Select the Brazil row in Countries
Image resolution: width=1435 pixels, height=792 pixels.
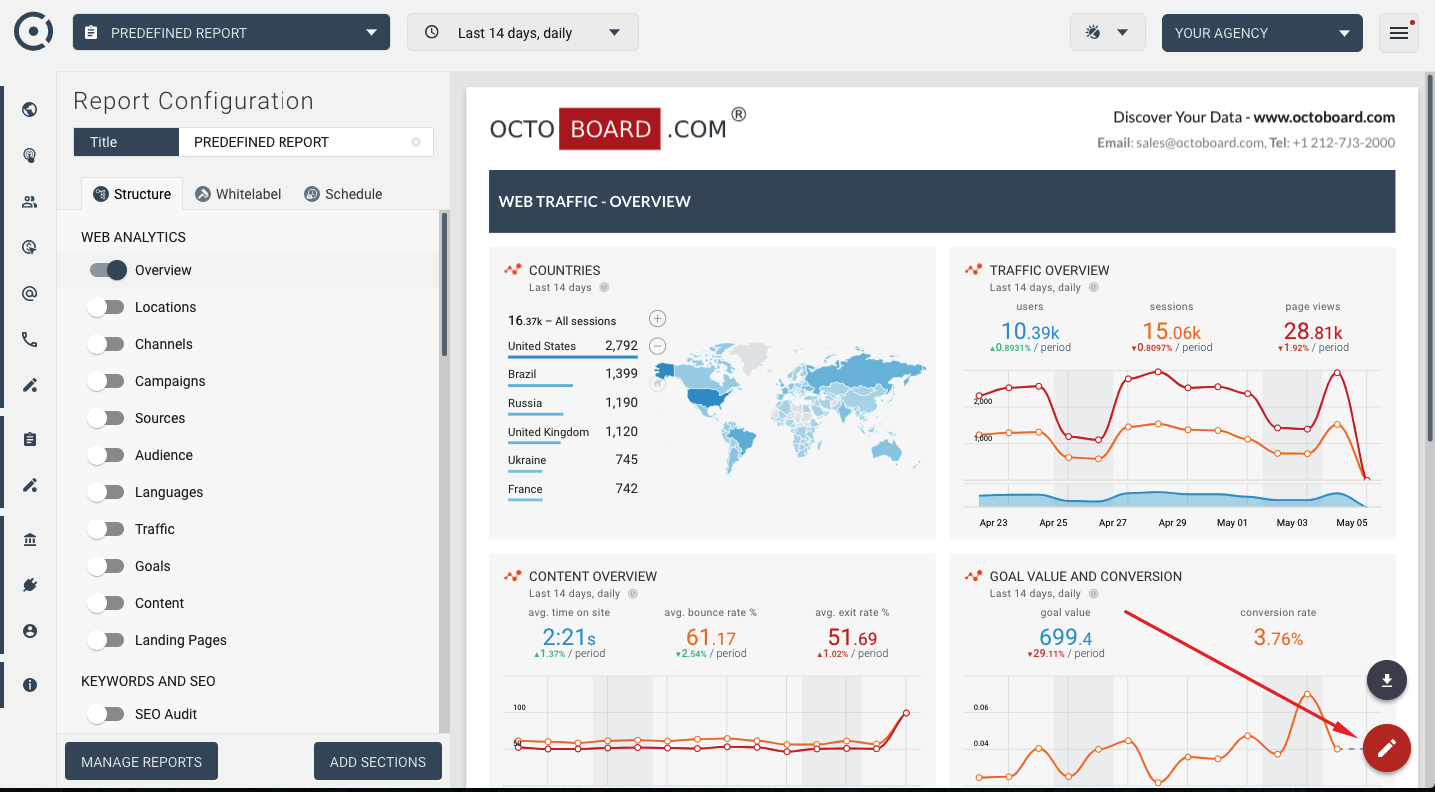[x=573, y=375]
